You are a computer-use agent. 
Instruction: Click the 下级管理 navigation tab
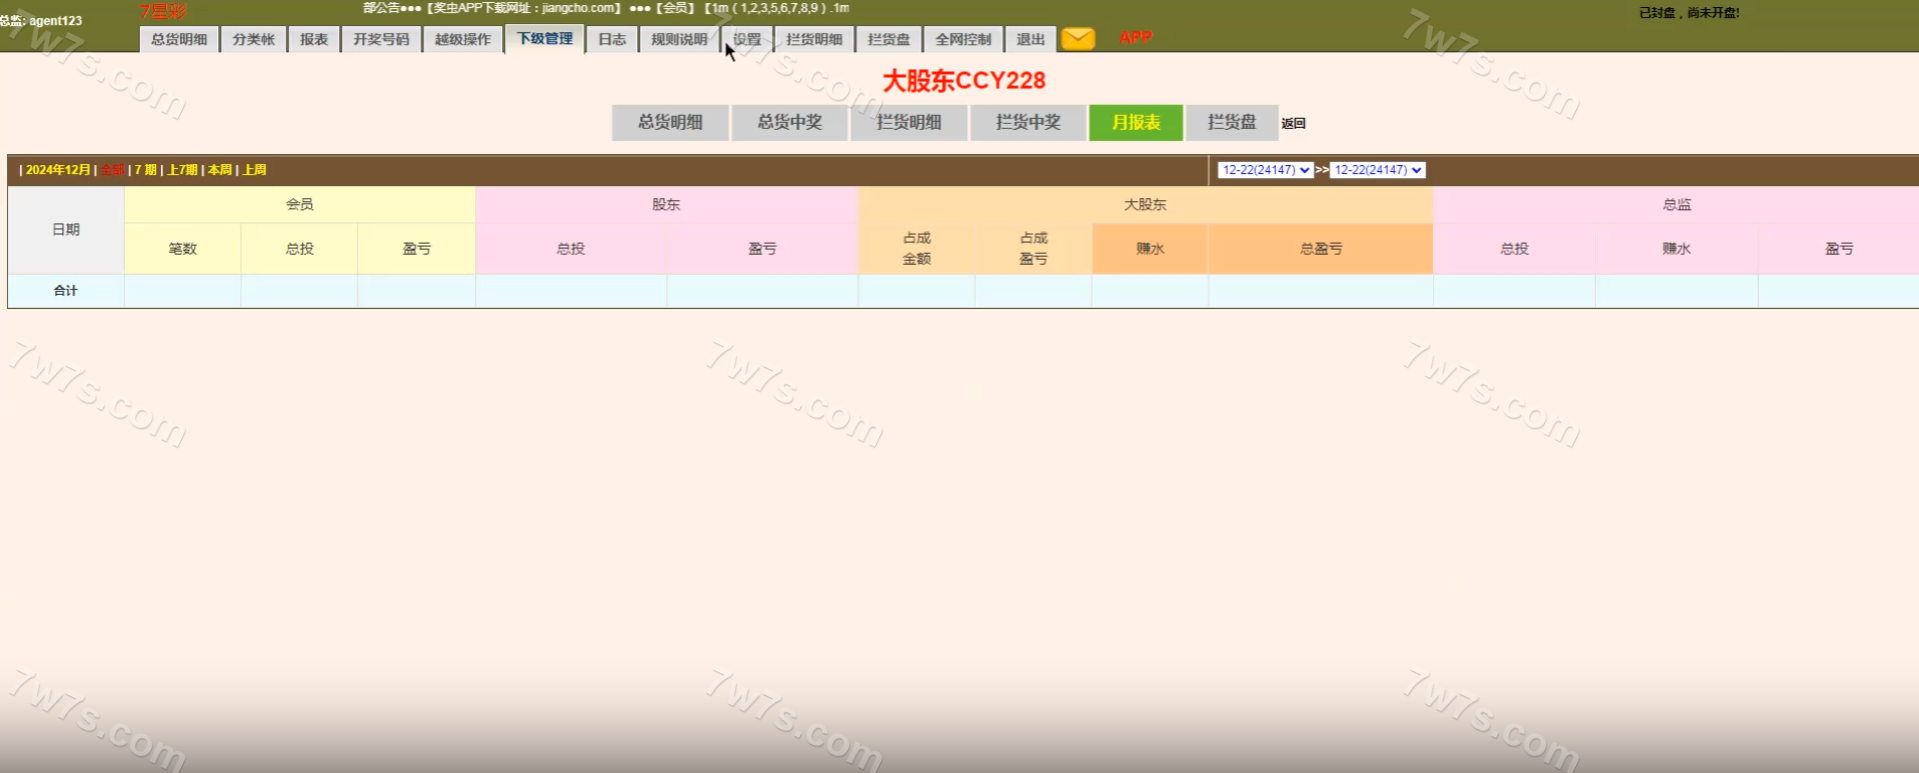pos(544,39)
